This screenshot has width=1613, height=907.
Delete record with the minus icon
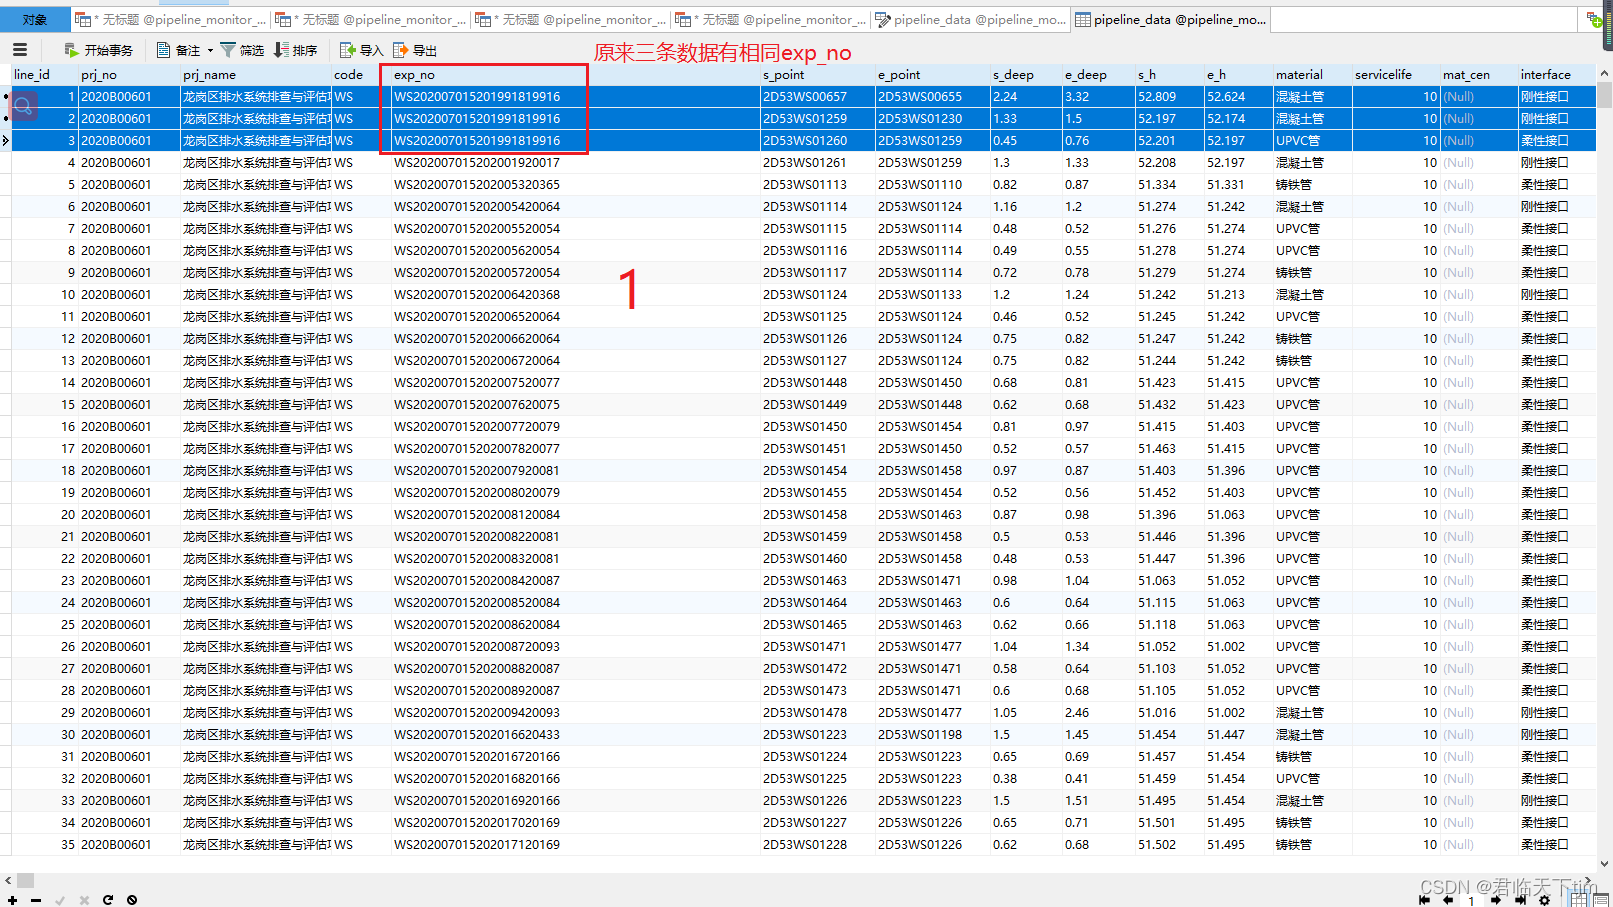pyautogui.click(x=36, y=900)
